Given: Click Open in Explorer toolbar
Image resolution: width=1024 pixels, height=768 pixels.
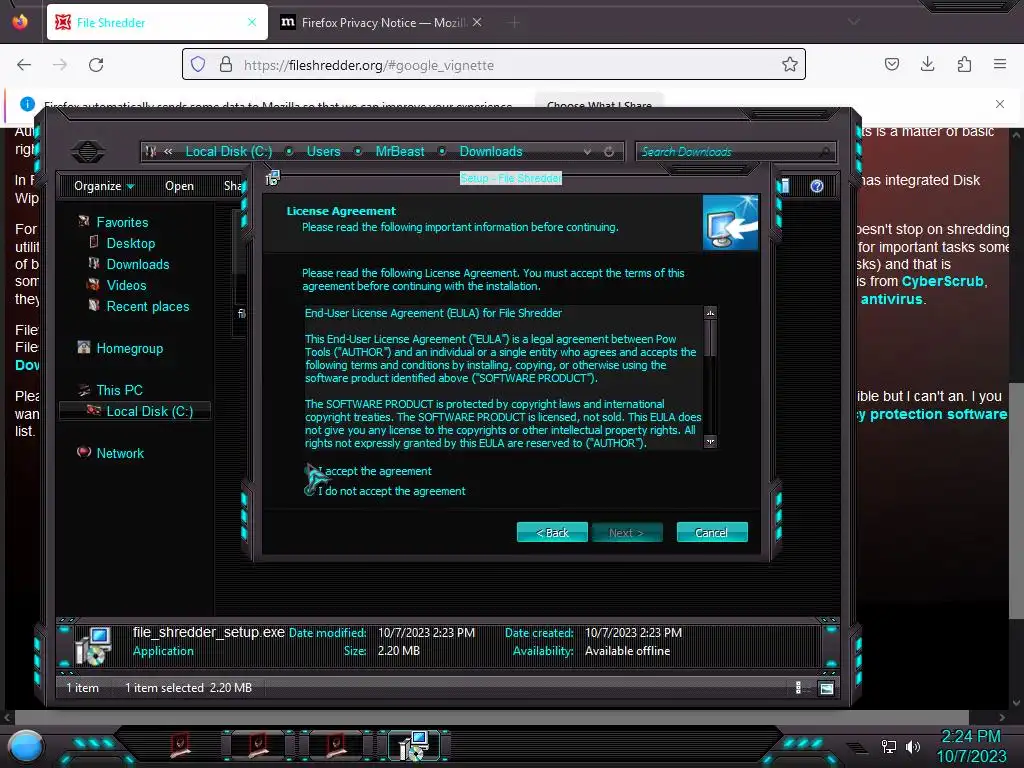Looking at the screenshot, I should (x=179, y=186).
